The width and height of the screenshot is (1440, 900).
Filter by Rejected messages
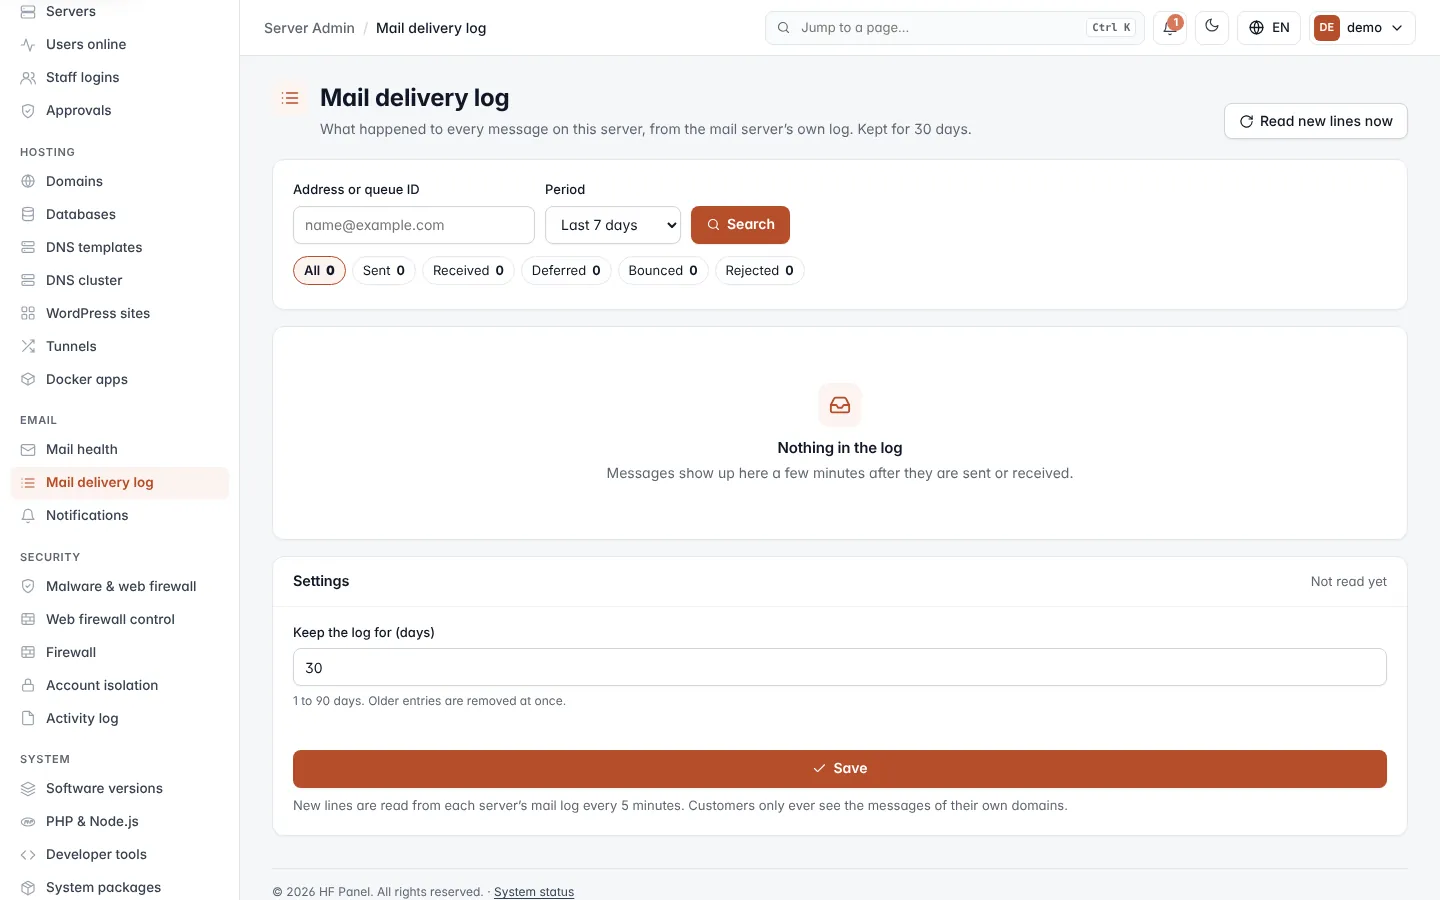(x=760, y=271)
